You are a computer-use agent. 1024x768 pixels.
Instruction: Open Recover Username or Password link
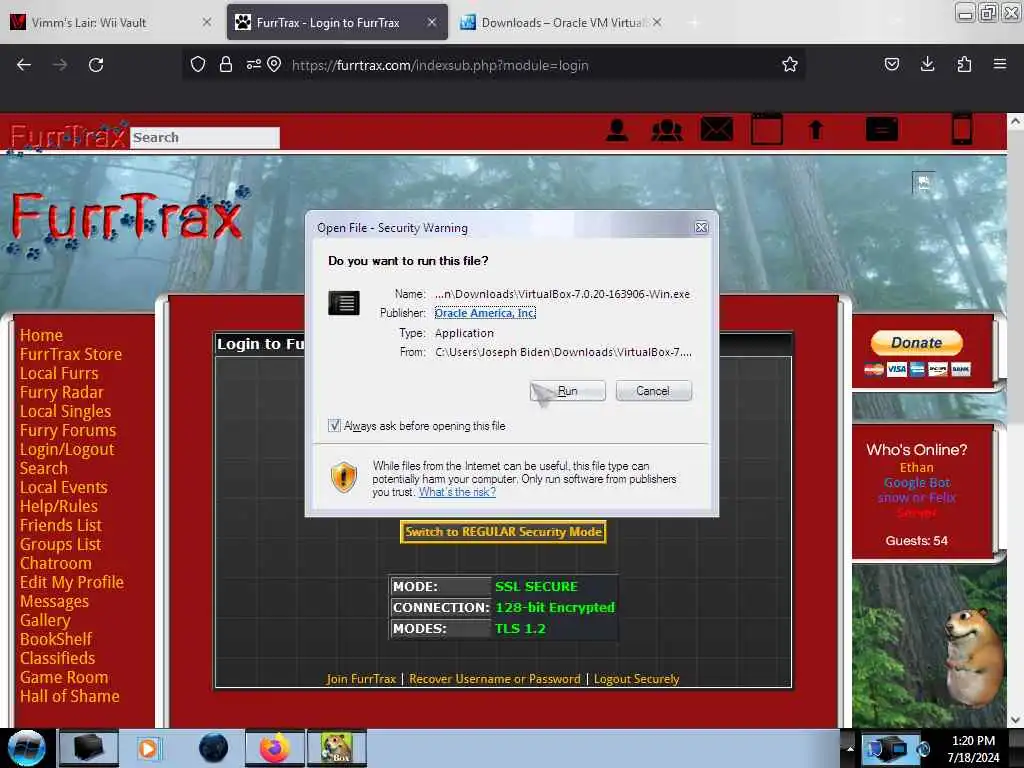click(x=494, y=679)
